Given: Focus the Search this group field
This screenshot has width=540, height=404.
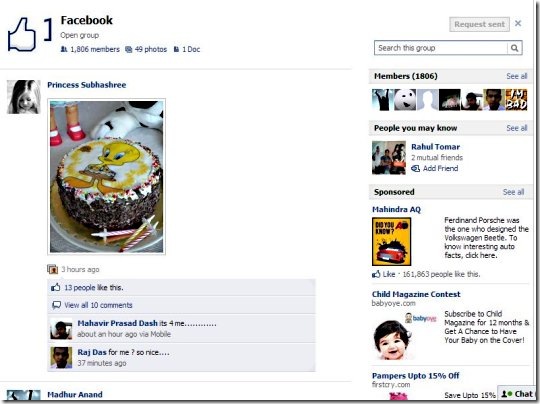Looking at the screenshot, I should coord(441,48).
